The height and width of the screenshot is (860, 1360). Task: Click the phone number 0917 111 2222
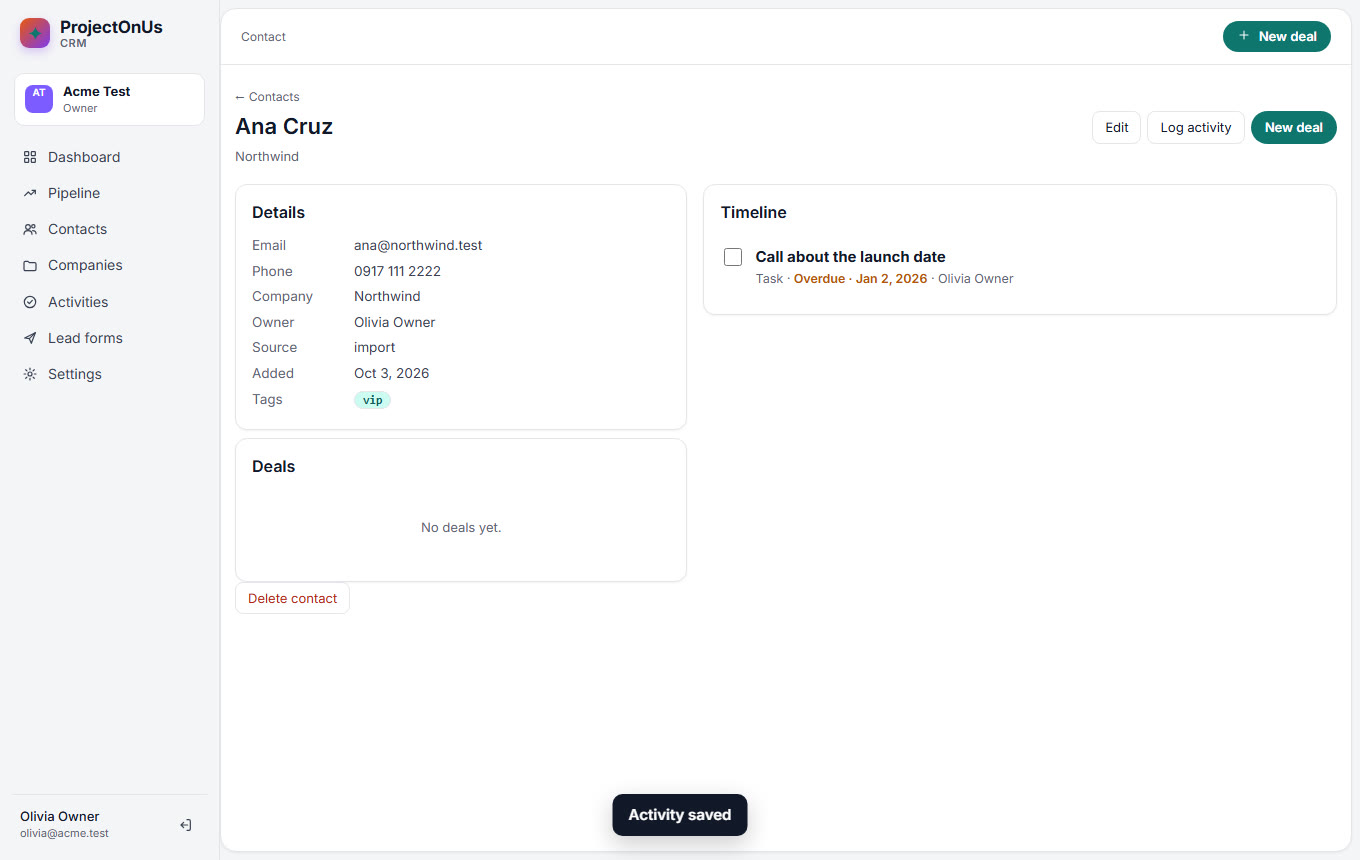tap(397, 271)
